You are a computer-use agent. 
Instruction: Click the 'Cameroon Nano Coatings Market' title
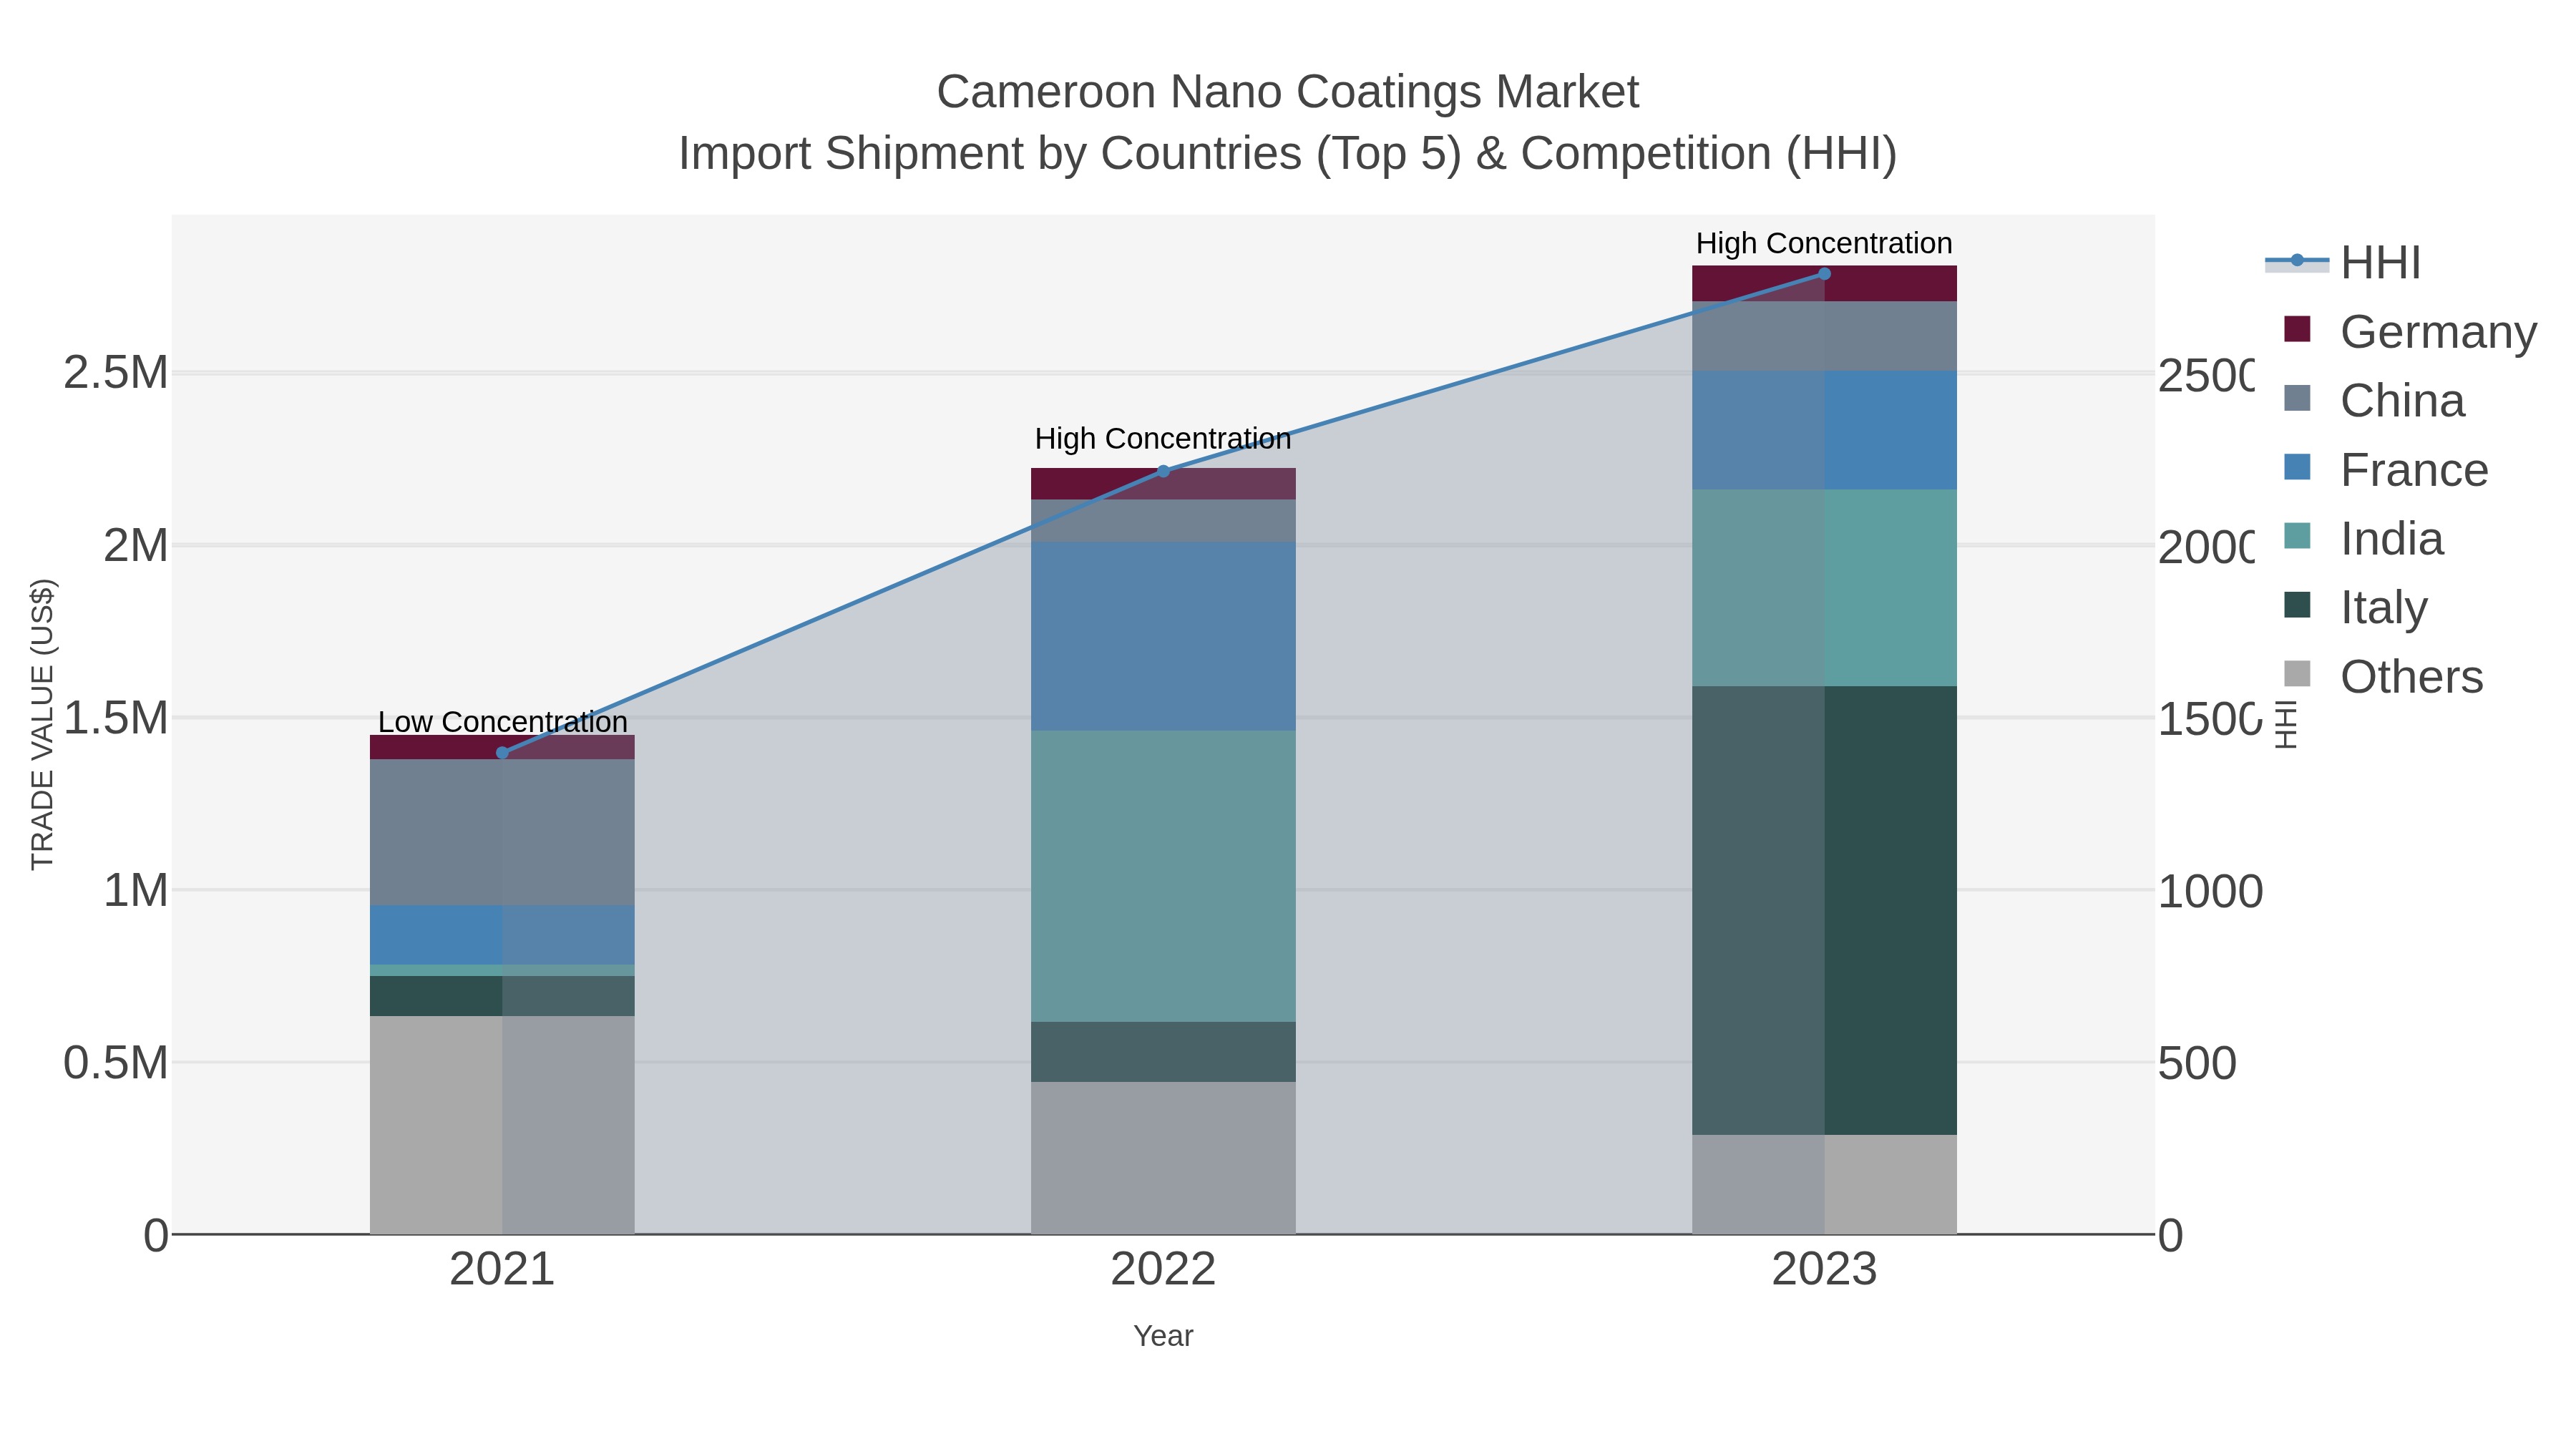coord(1288,92)
